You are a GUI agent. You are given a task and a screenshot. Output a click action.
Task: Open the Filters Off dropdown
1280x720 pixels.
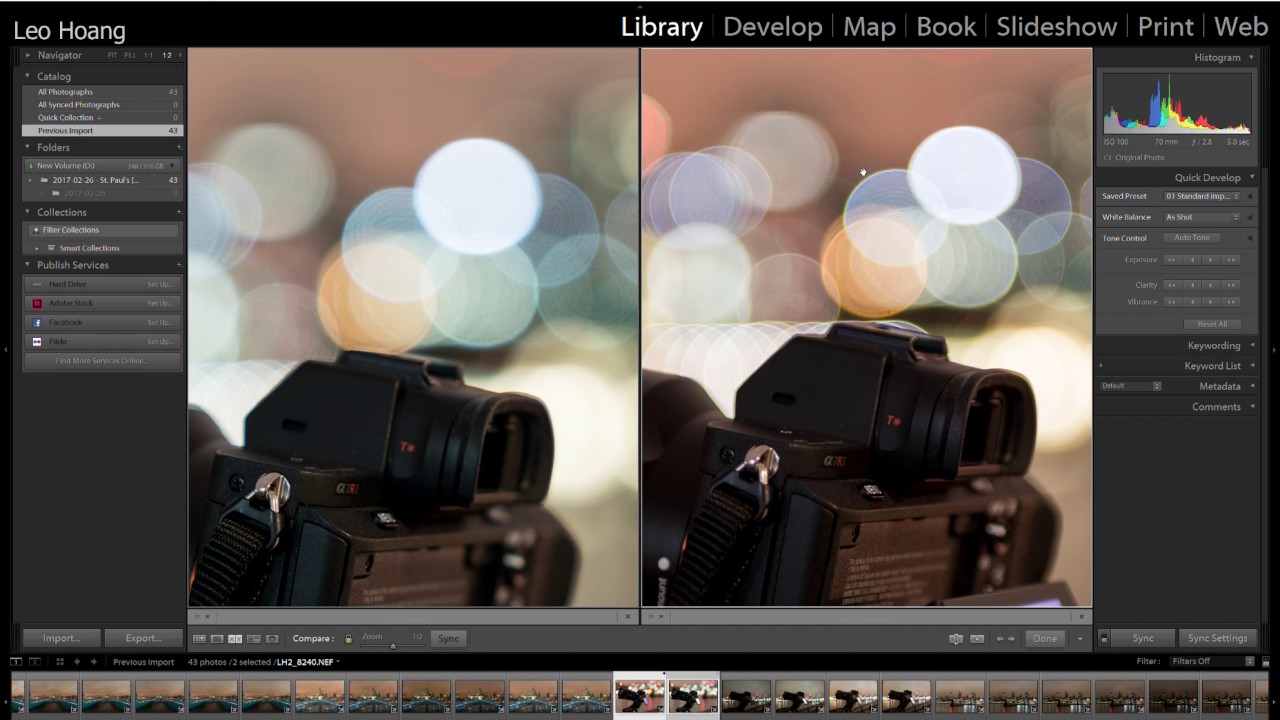pos(1212,661)
